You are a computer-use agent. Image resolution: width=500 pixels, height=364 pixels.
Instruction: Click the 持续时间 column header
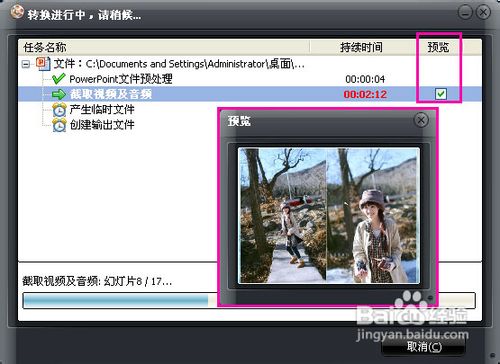[x=362, y=47]
